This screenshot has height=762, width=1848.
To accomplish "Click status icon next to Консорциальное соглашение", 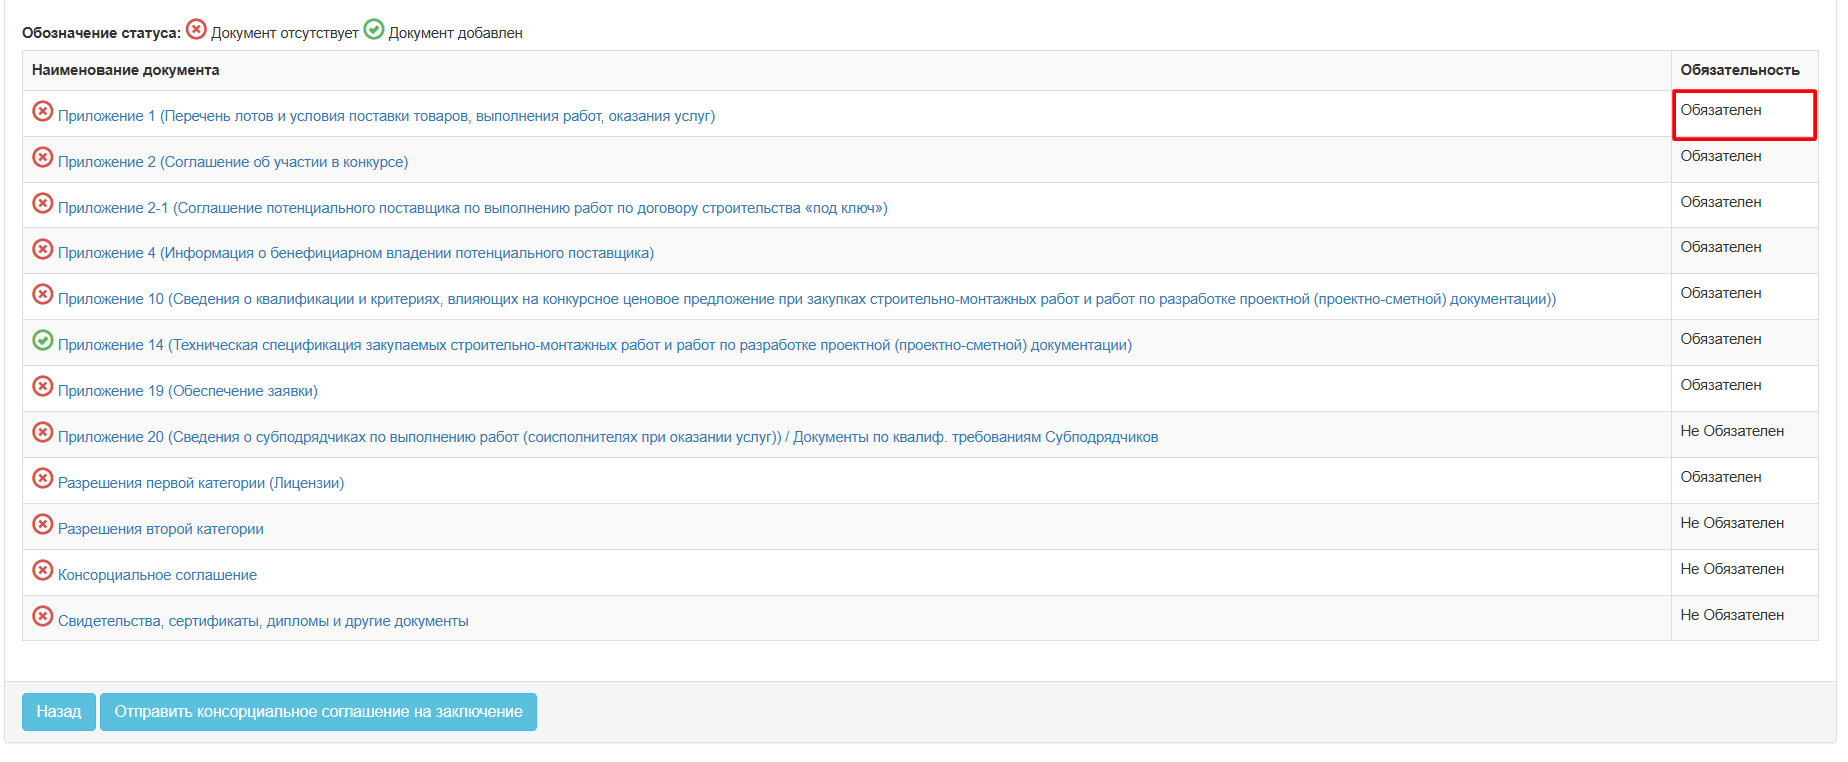I will (x=43, y=570).
